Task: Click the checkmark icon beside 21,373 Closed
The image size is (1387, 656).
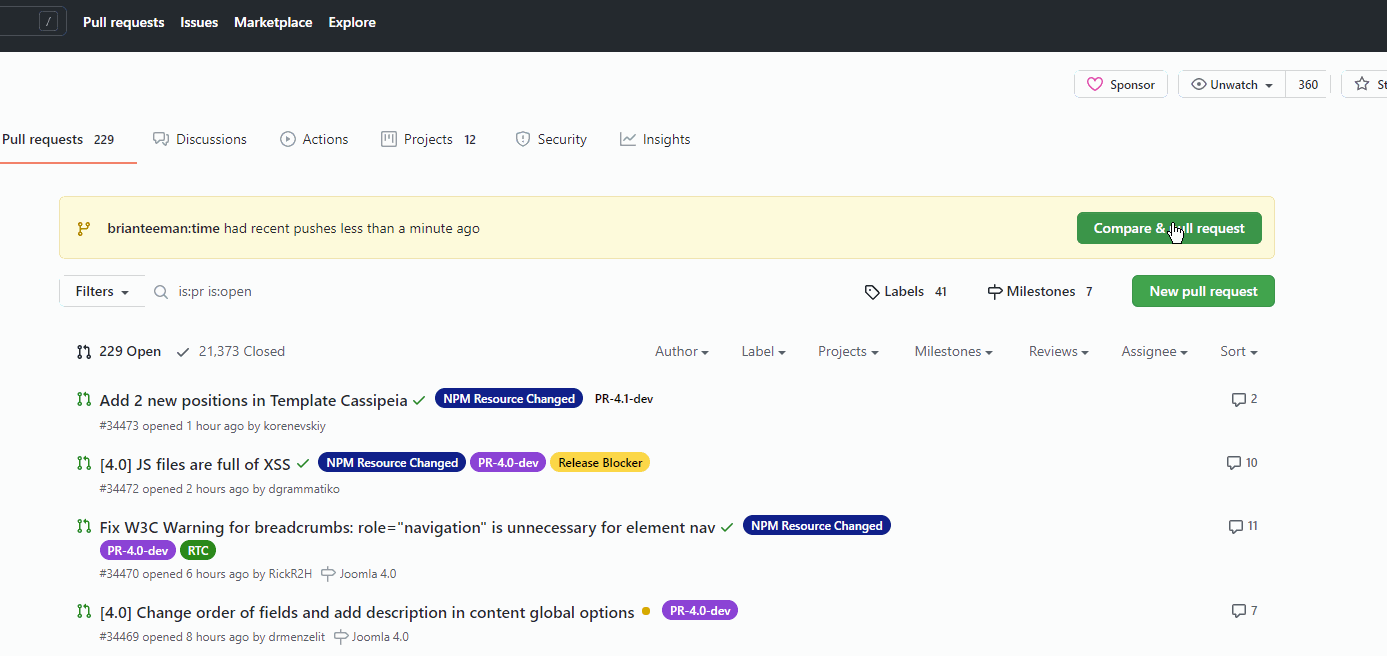Action: point(183,352)
